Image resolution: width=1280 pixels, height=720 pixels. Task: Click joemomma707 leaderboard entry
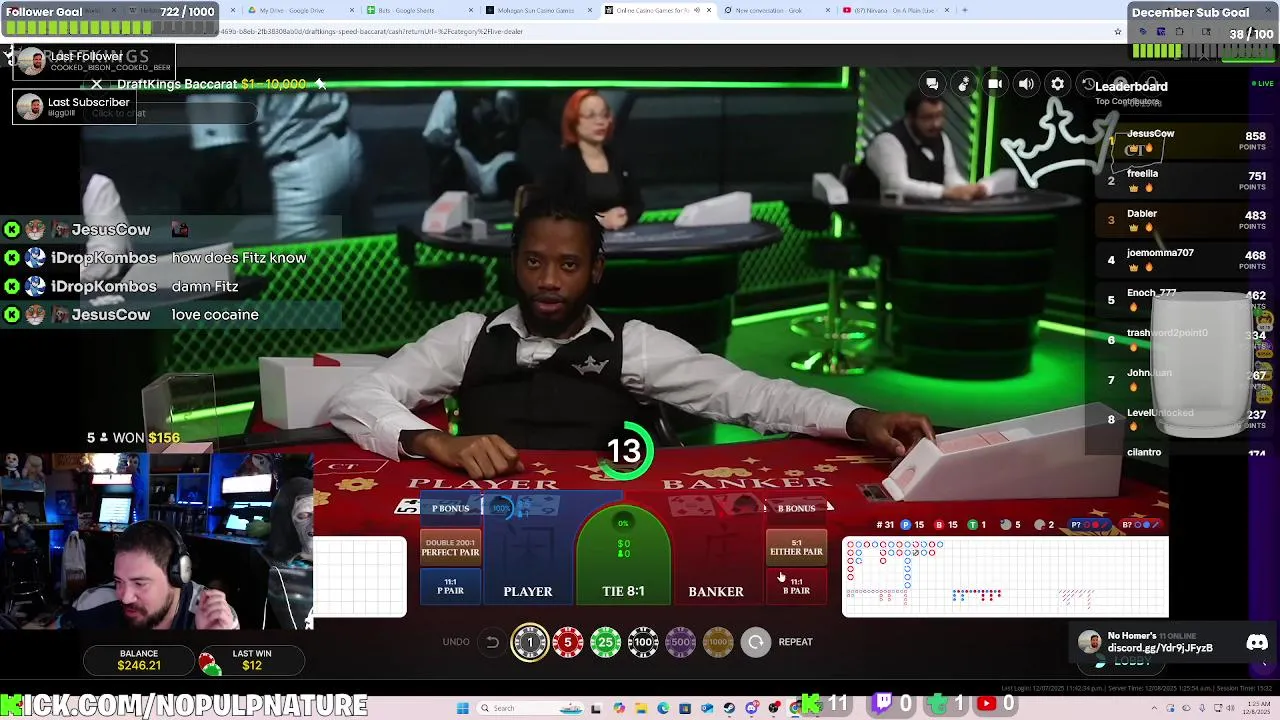click(x=1186, y=260)
